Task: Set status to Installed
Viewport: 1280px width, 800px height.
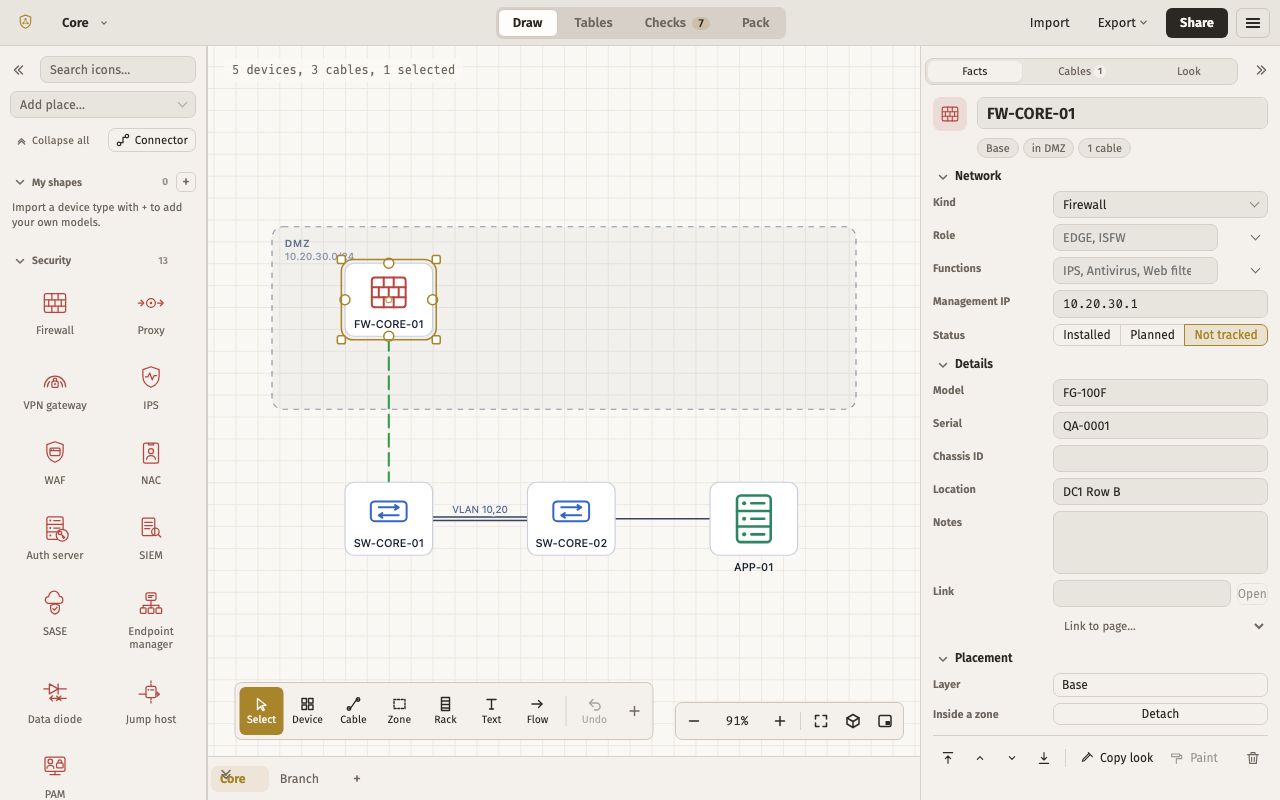Action: tap(1087, 335)
